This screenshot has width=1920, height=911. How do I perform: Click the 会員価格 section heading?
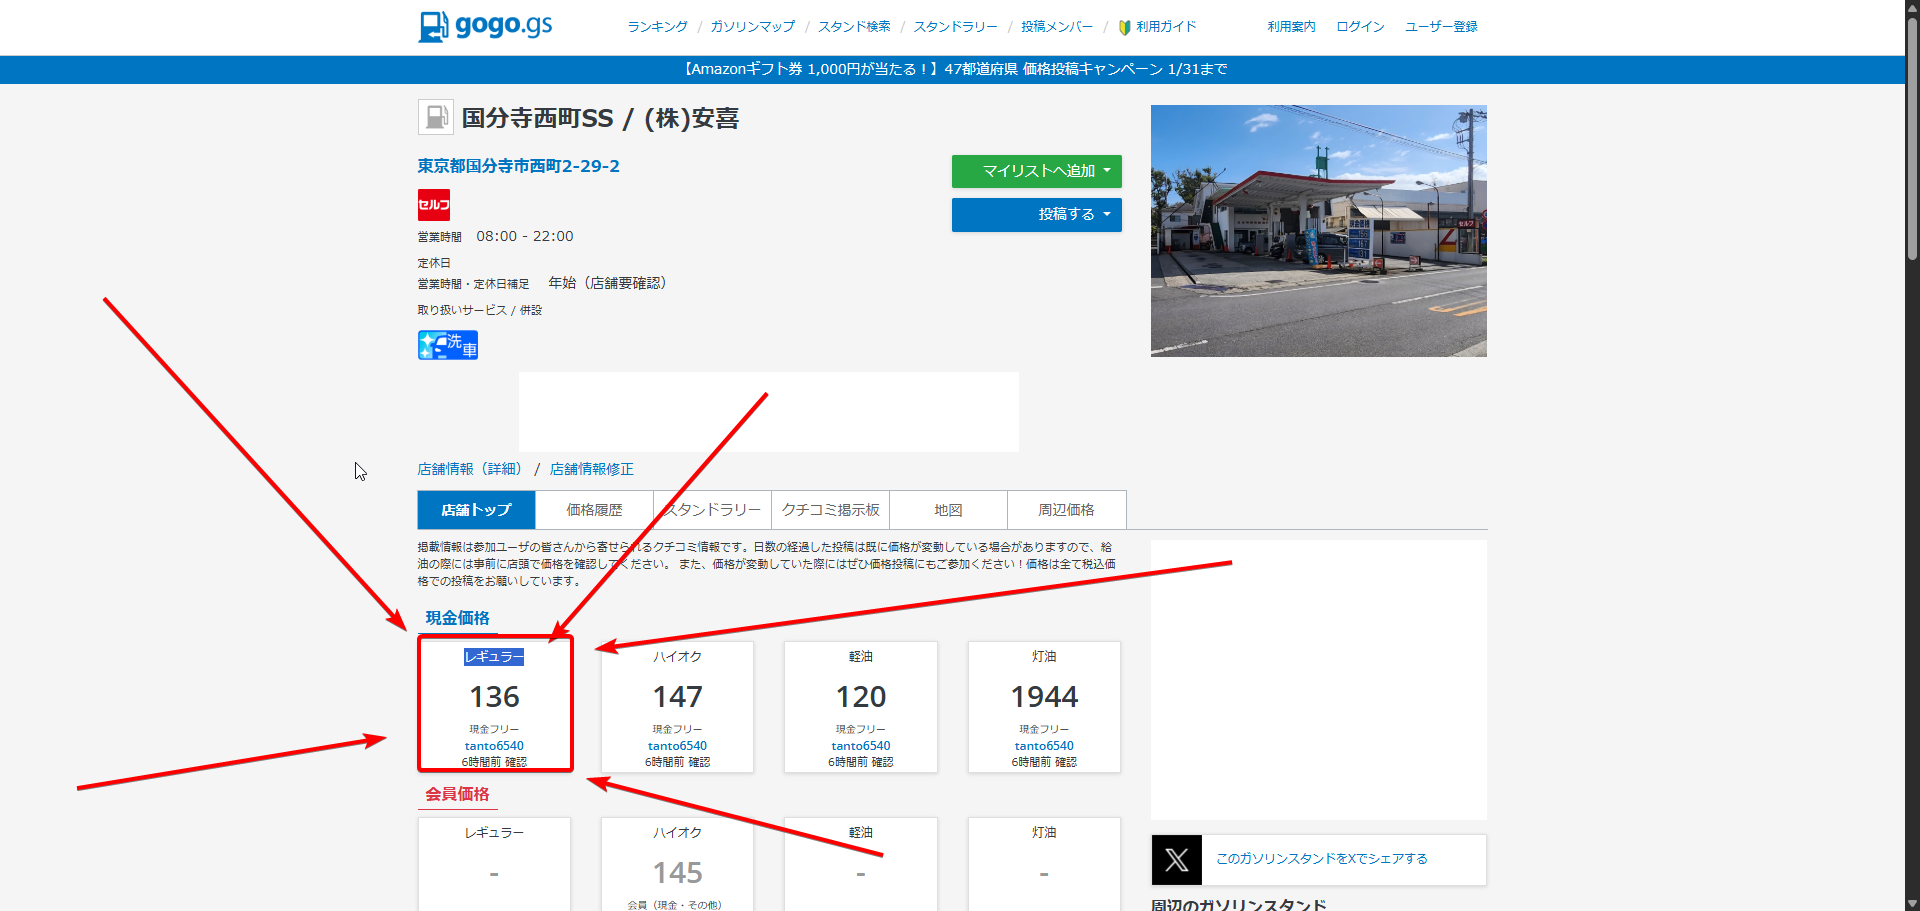[457, 794]
